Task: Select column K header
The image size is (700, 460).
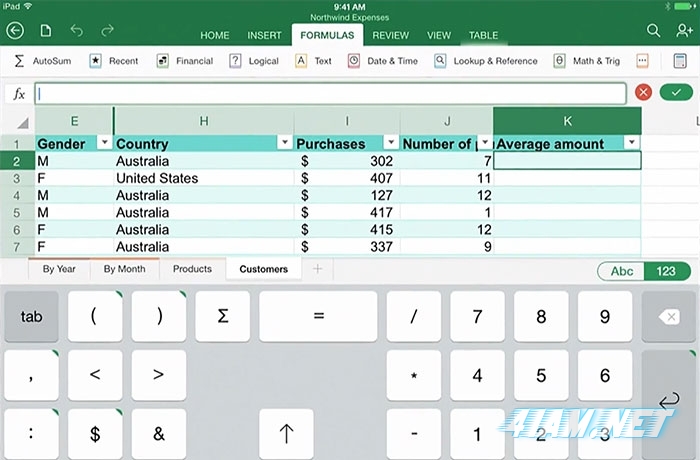Action: tap(567, 121)
